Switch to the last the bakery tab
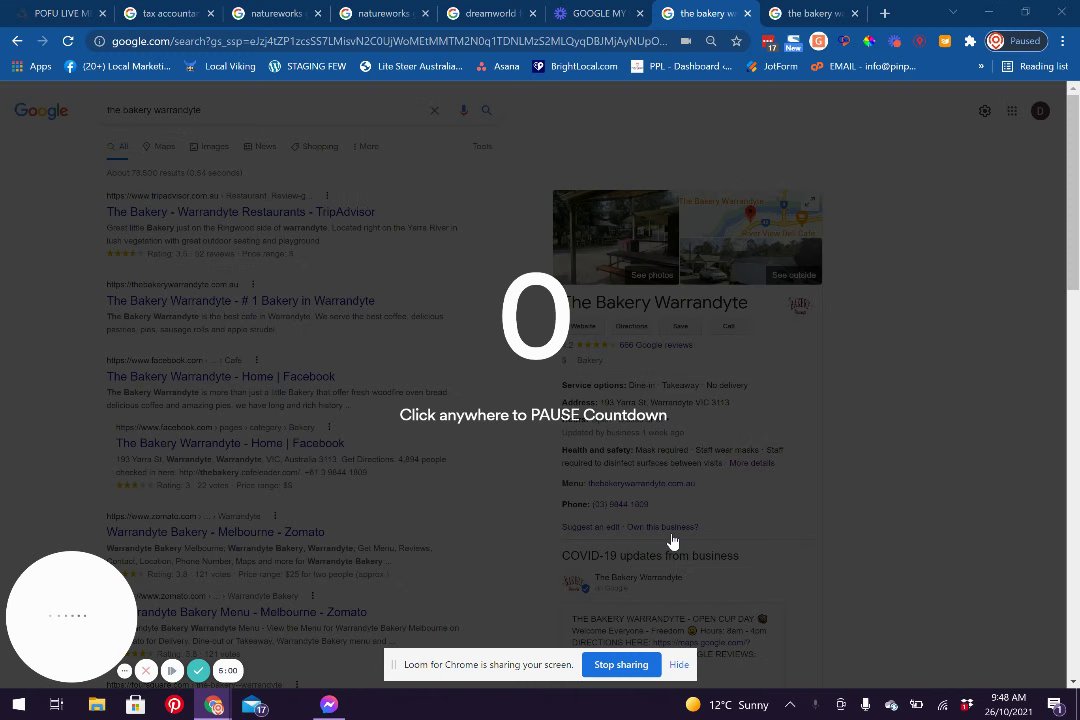This screenshot has height=720, width=1080. pyautogui.click(x=813, y=13)
